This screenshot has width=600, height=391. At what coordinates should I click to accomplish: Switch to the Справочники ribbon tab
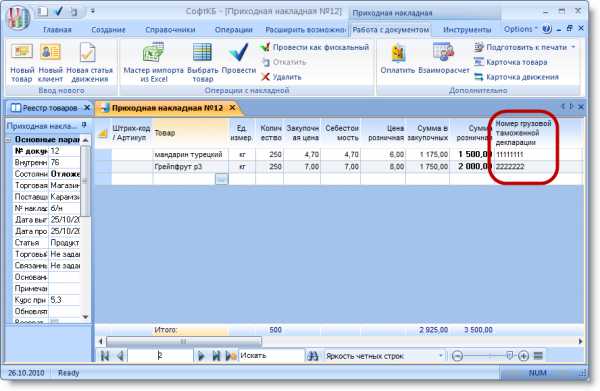point(170,30)
